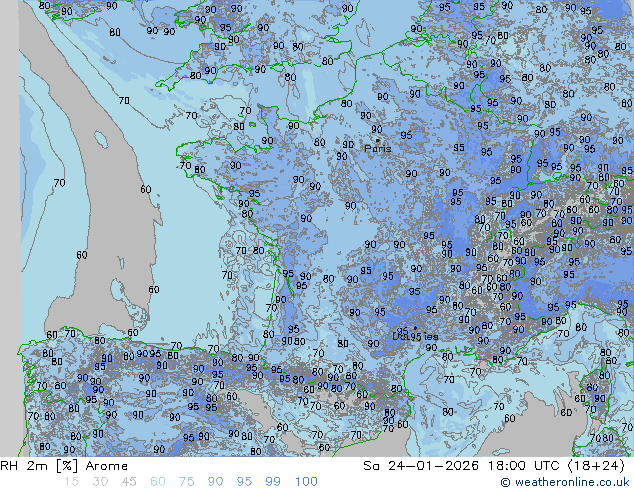This screenshot has width=634, height=490.
Task: Pick the 99 legend scale value
Action: [274, 481]
